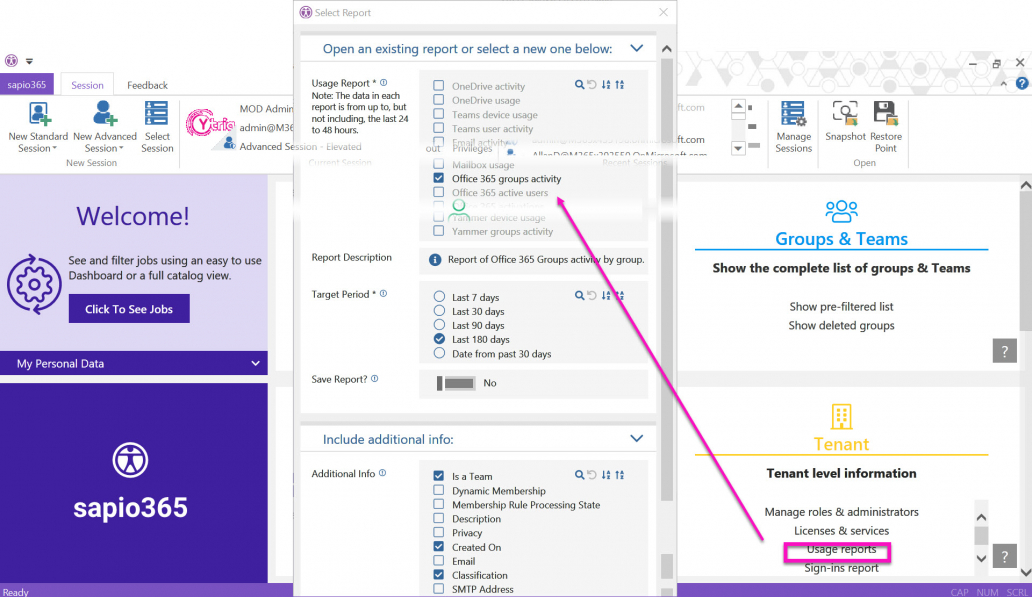Screen dimensions: 1032x597
Task: Click the info icon next to Additional Info label
Action: point(382,473)
